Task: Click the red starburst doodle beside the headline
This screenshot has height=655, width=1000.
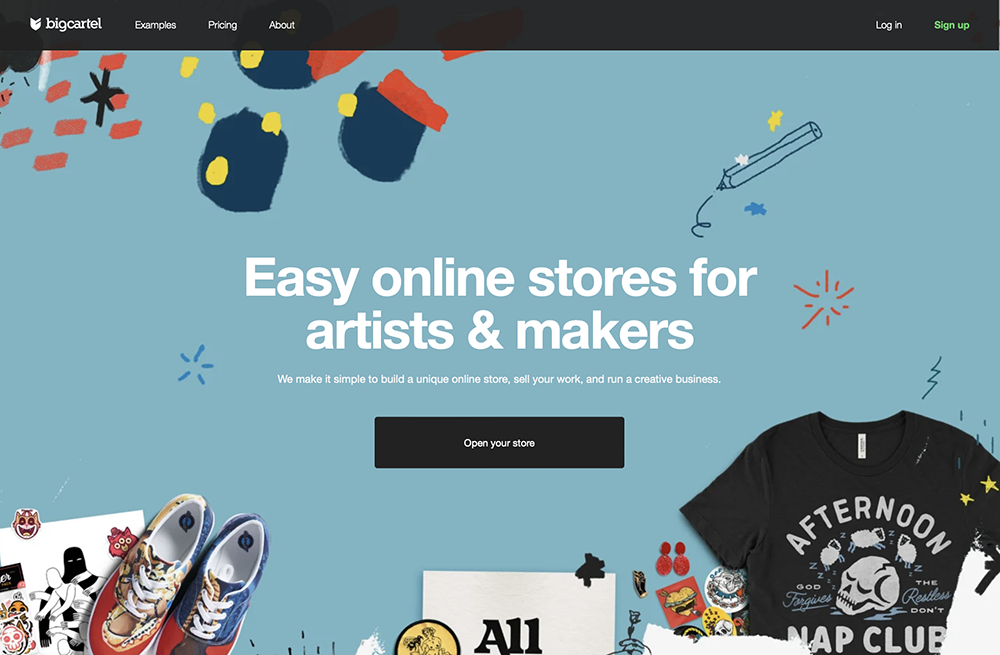Action: (x=824, y=299)
